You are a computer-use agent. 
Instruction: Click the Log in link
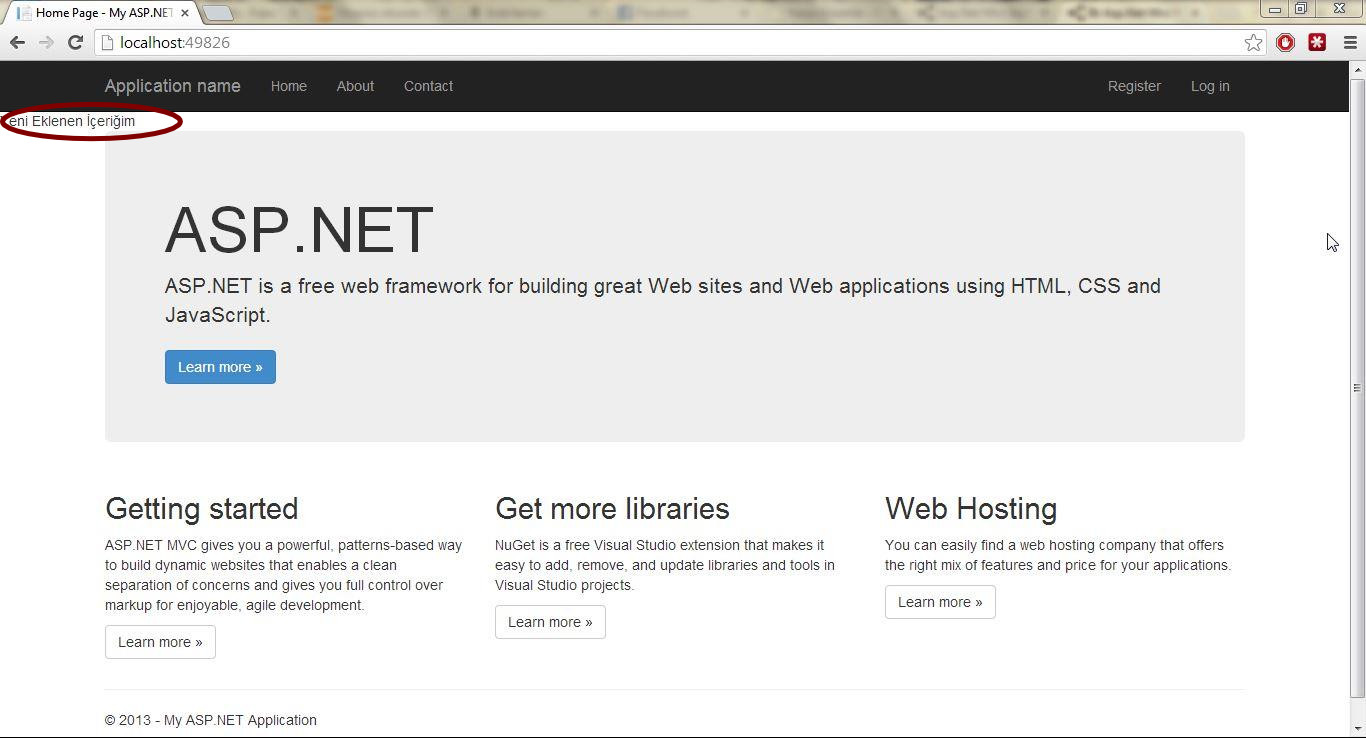coord(1210,86)
